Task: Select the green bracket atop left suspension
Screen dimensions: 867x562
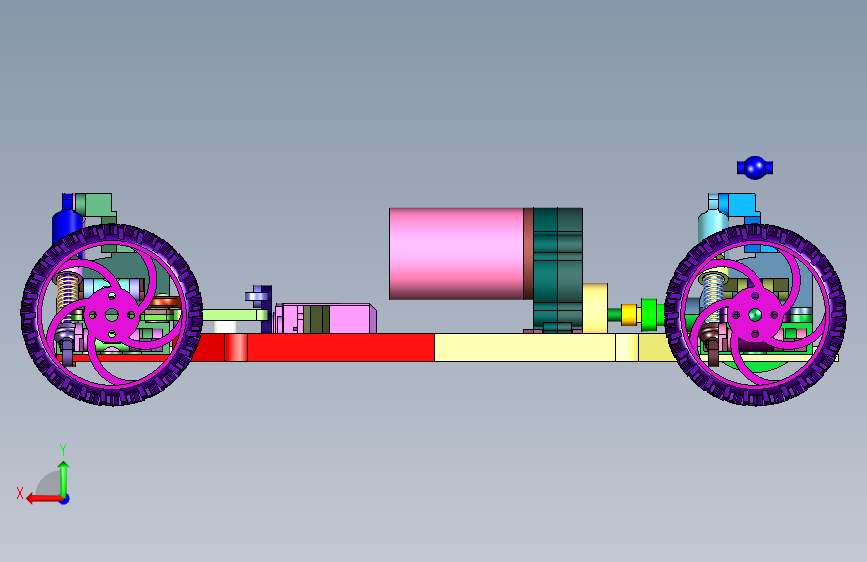Action: (x=95, y=206)
